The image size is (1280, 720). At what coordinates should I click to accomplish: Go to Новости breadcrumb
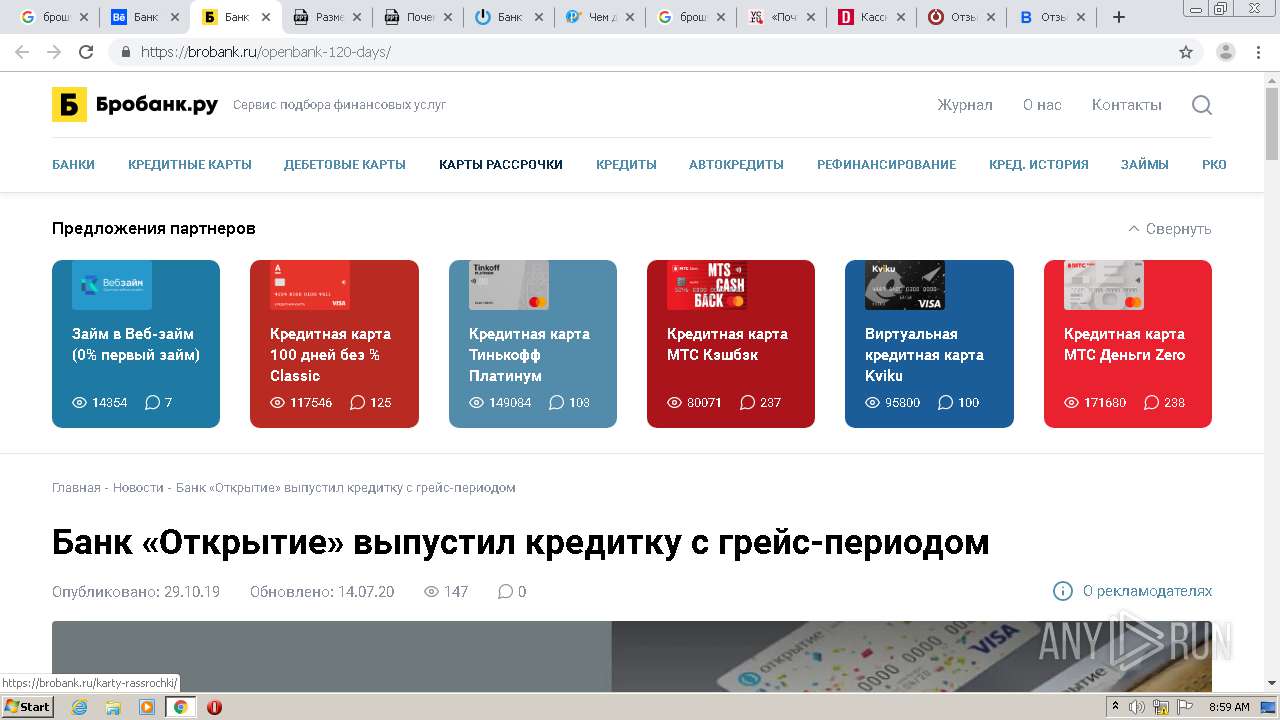(x=138, y=488)
